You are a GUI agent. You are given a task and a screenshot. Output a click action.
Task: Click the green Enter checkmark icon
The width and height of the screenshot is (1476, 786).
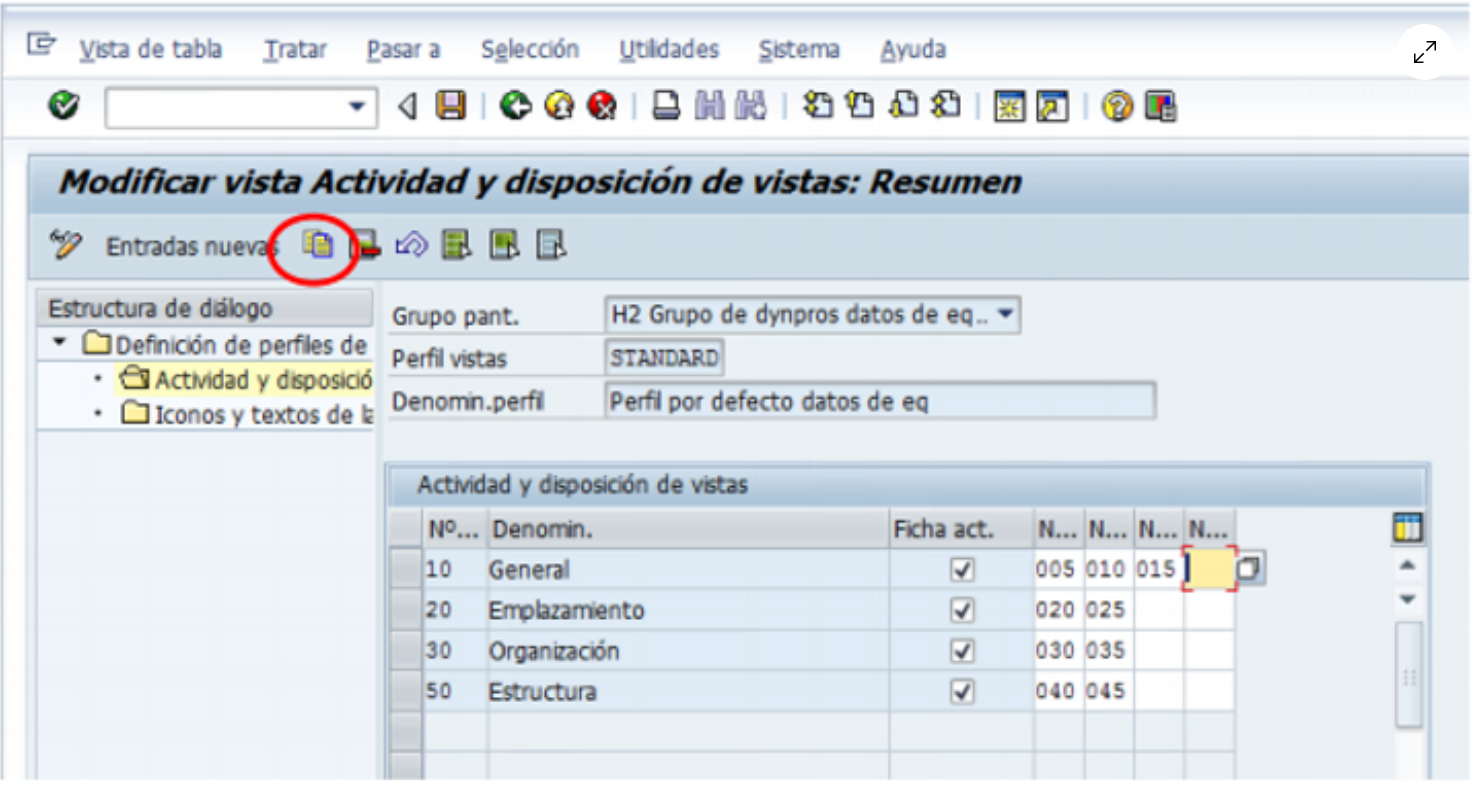click(x=64, y=104)
